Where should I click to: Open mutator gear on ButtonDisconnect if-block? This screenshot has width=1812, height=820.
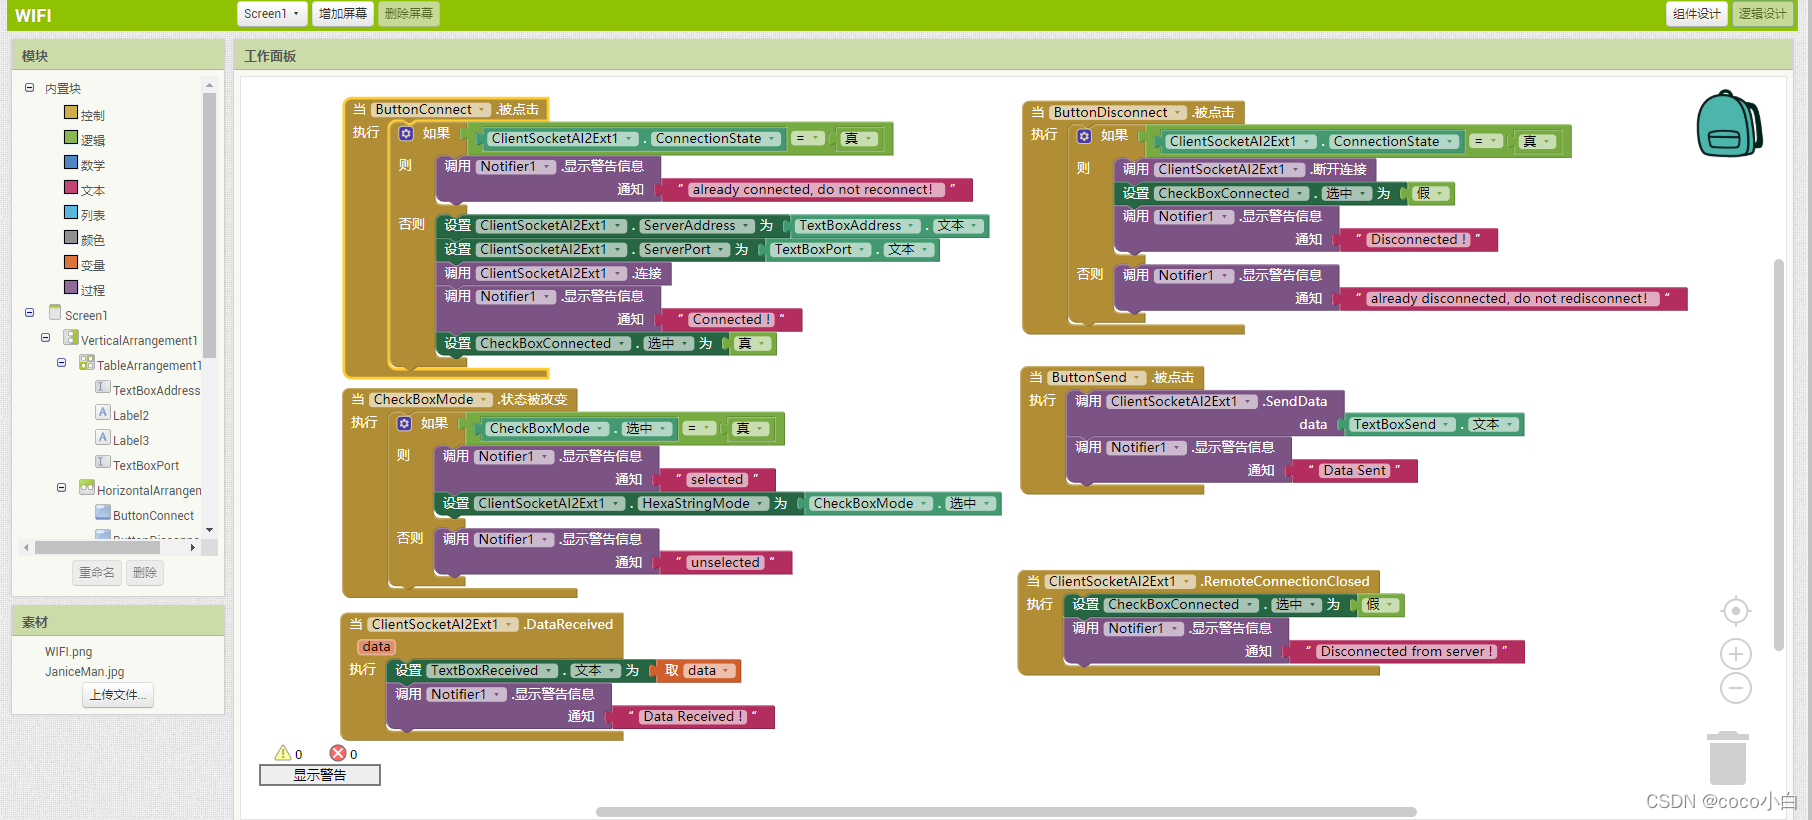[1084, 135]
